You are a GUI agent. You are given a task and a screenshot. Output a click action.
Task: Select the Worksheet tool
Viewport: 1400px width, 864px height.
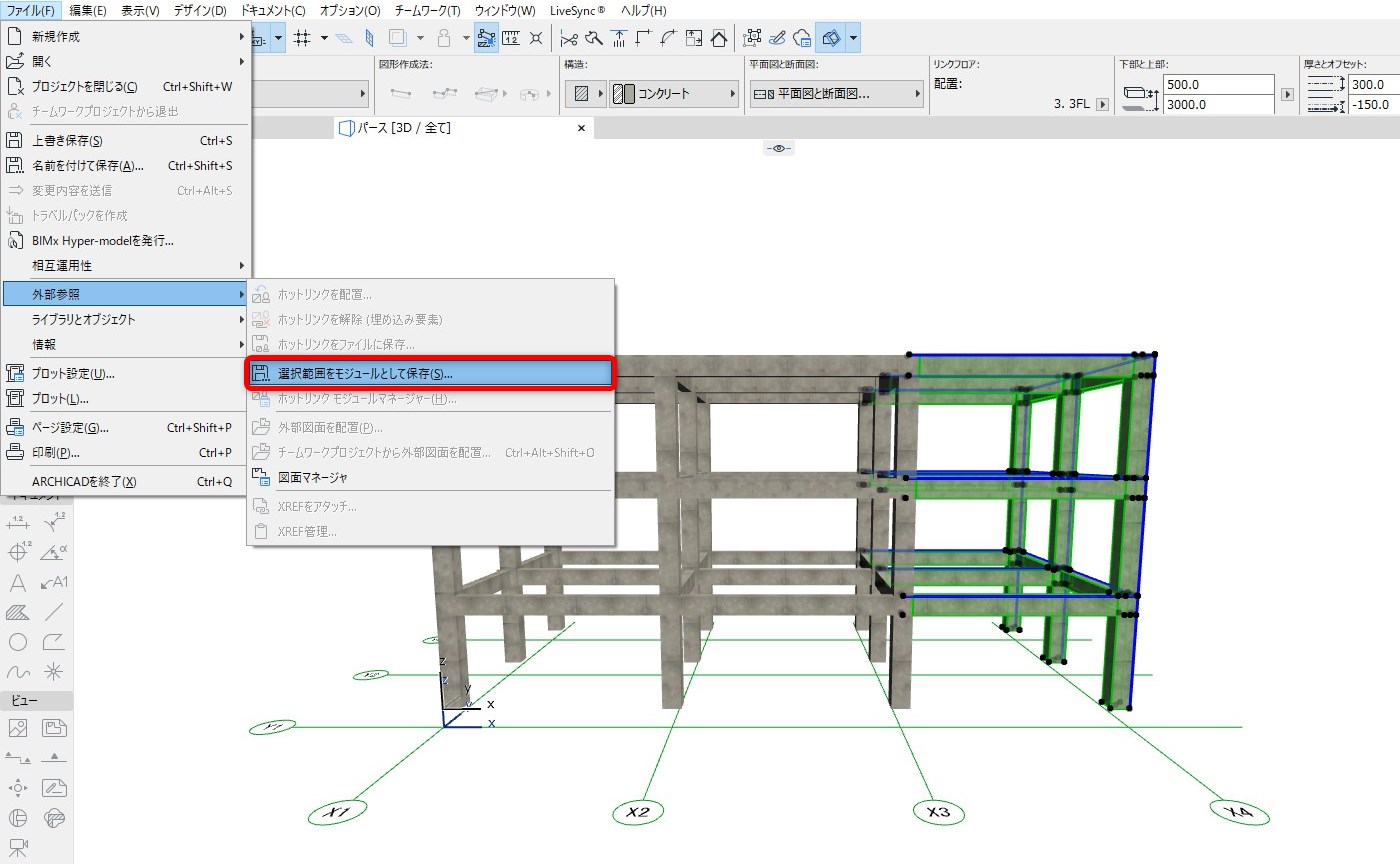pyautogui.click(x=54, y=788)
